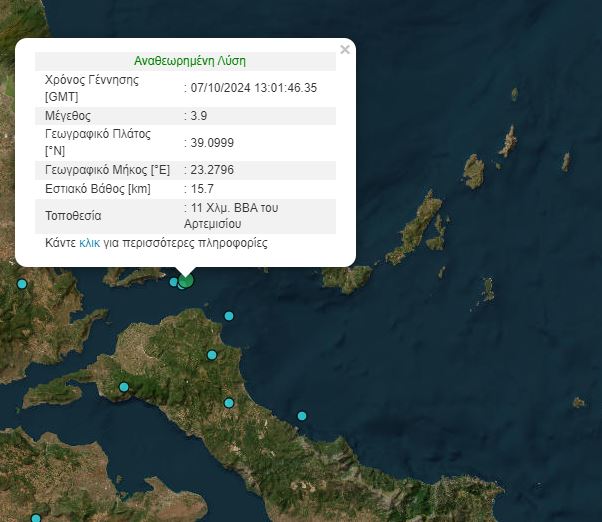Open the 'κλικ' link for more information

tap(89, 243)
